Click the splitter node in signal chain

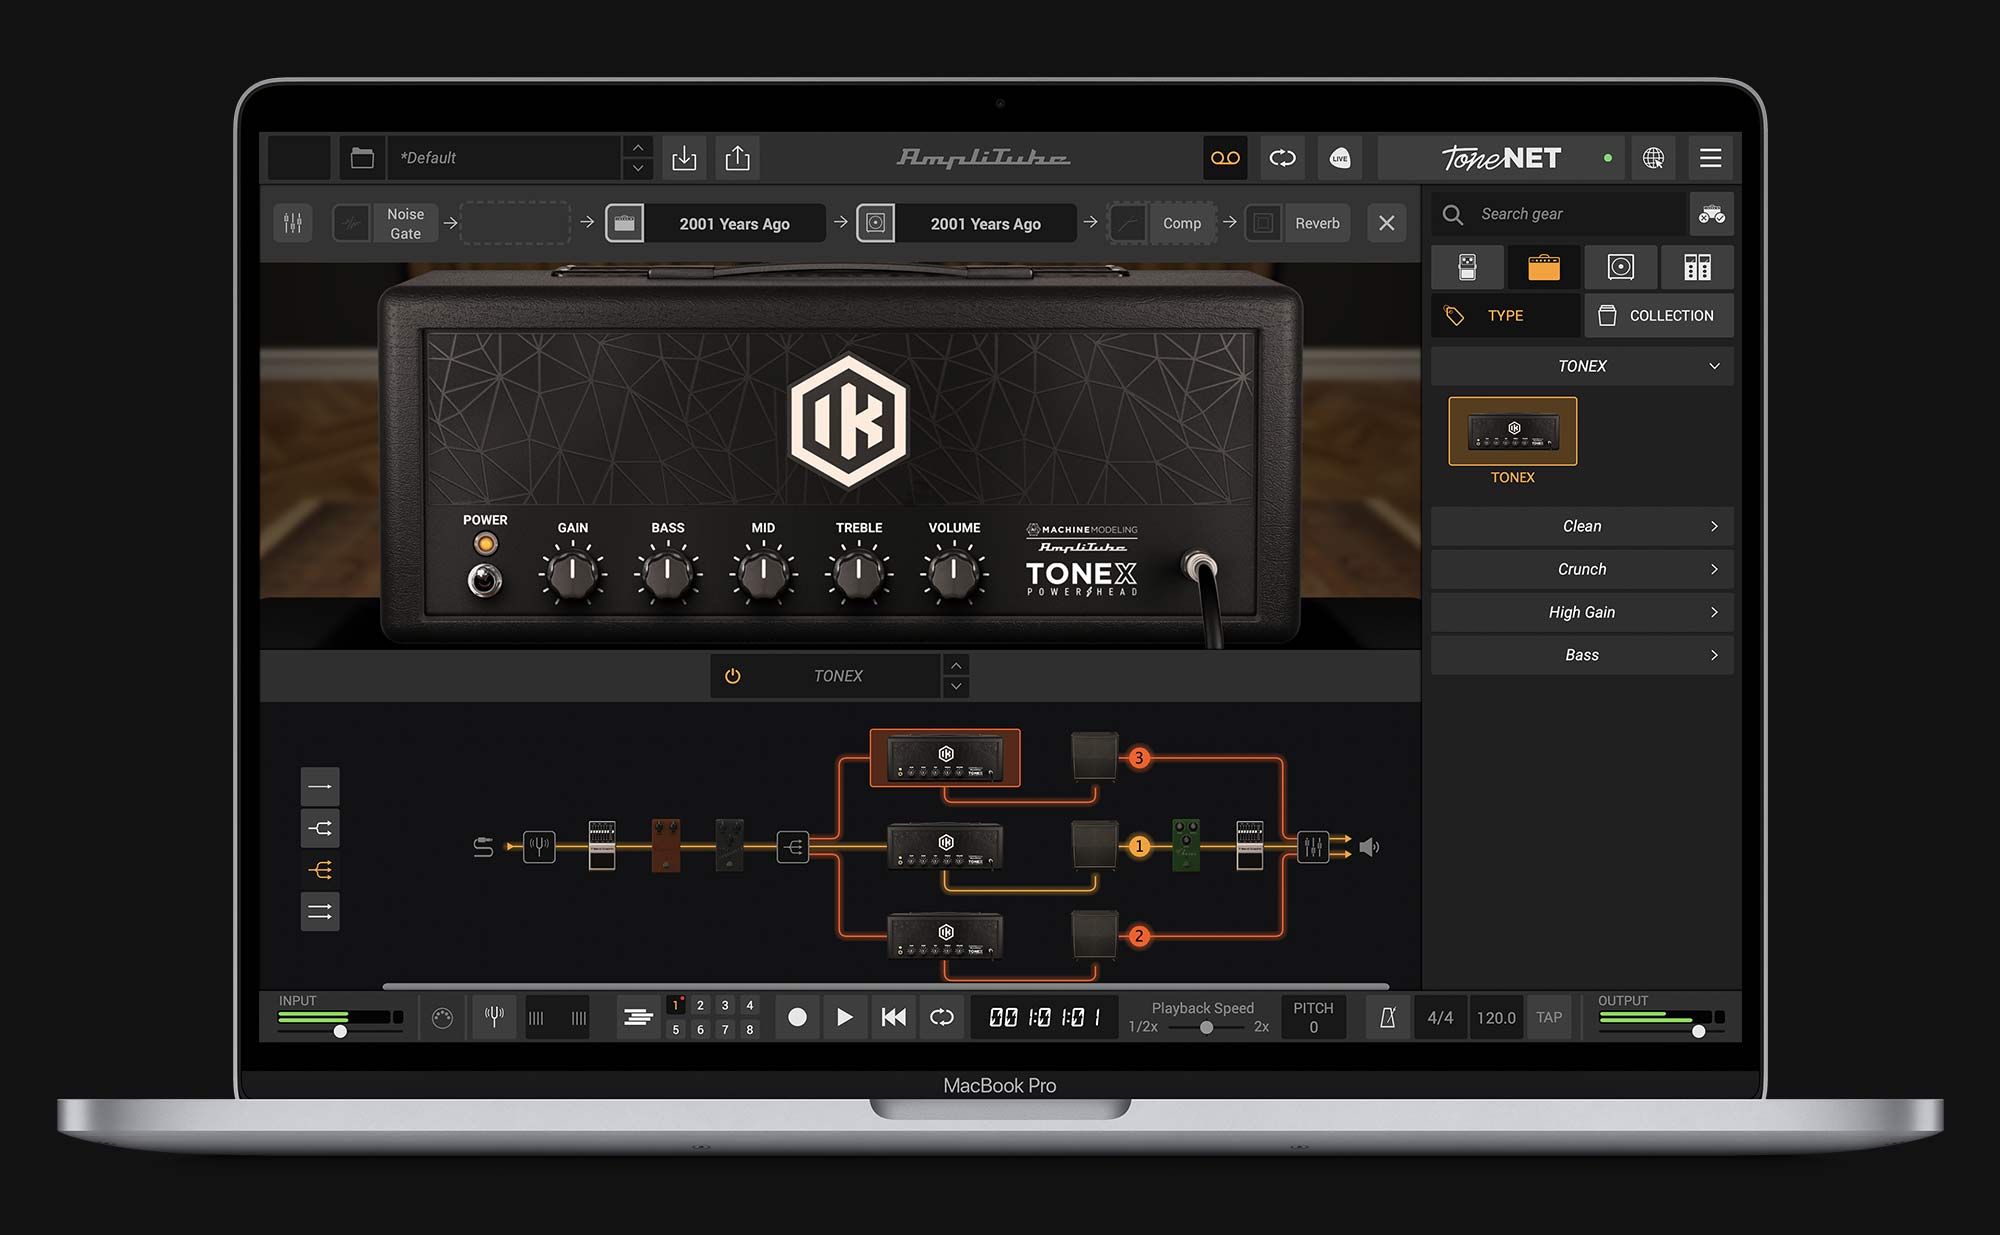tap(793, 847)
